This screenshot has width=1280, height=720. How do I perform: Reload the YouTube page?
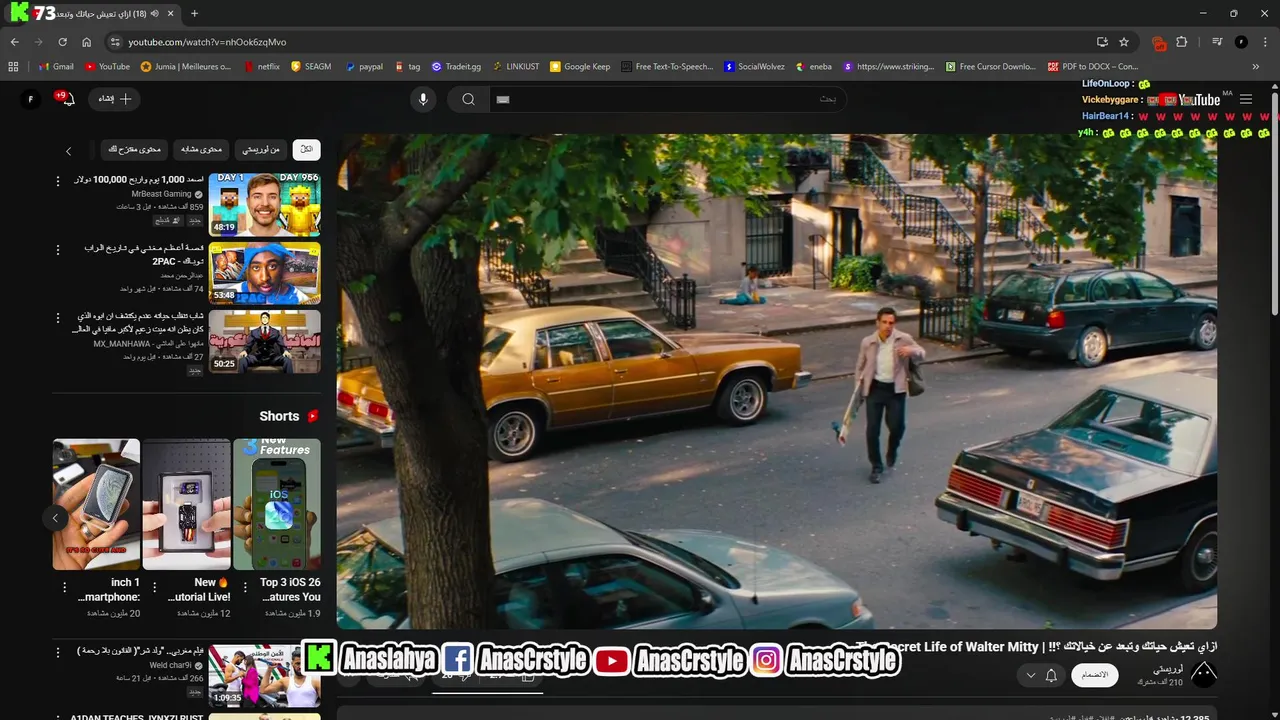coord(62,42)
